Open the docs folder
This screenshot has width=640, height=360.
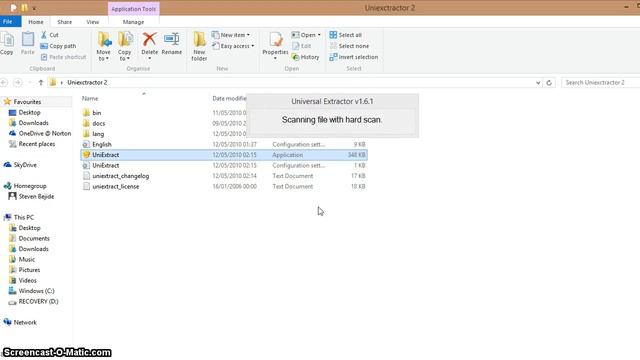point(98,123)
